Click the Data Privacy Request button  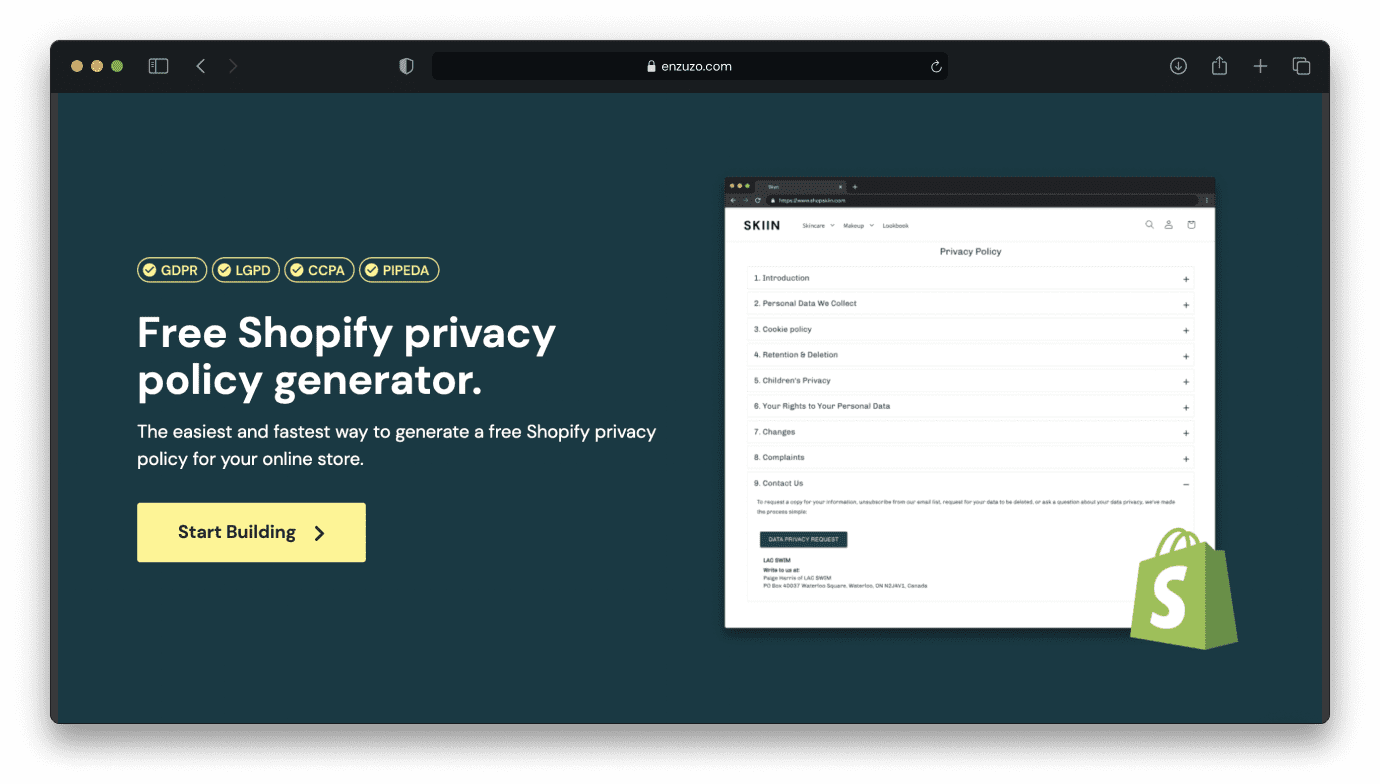(x=803, y=539)
